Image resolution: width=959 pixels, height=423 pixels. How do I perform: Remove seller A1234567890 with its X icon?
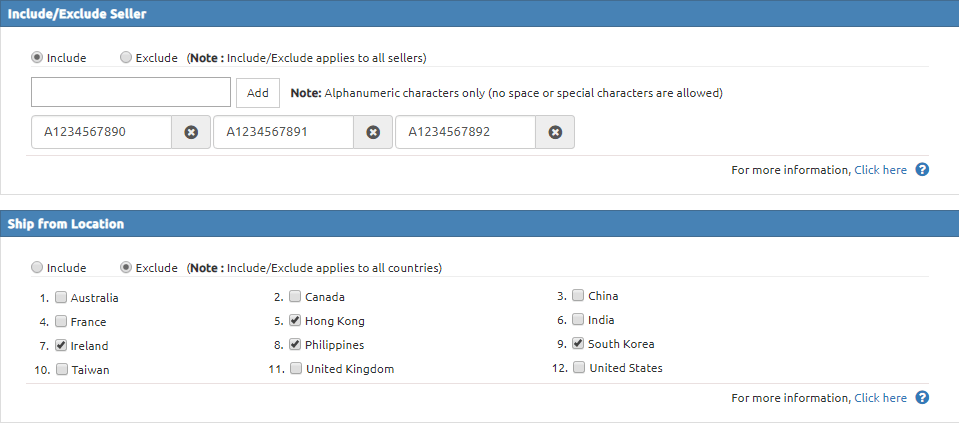191,132
